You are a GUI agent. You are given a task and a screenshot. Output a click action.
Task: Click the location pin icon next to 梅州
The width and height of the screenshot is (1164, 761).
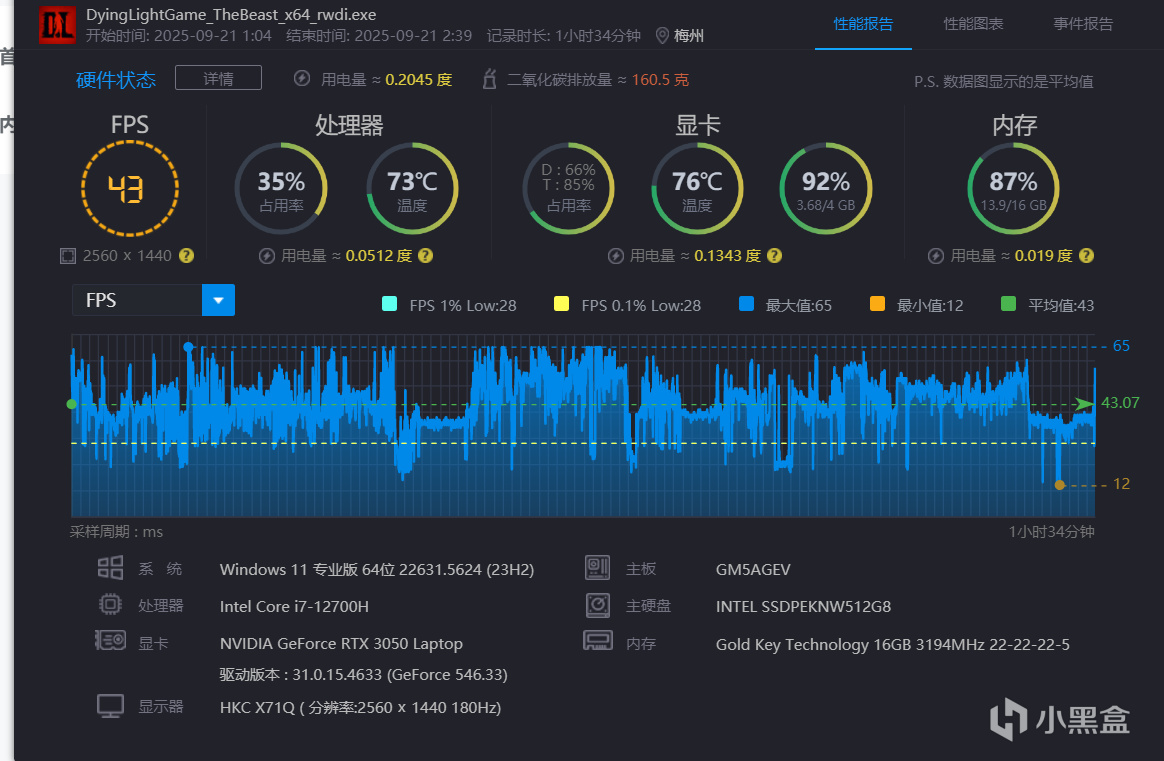pyautogui.click(x=662, y=36)
